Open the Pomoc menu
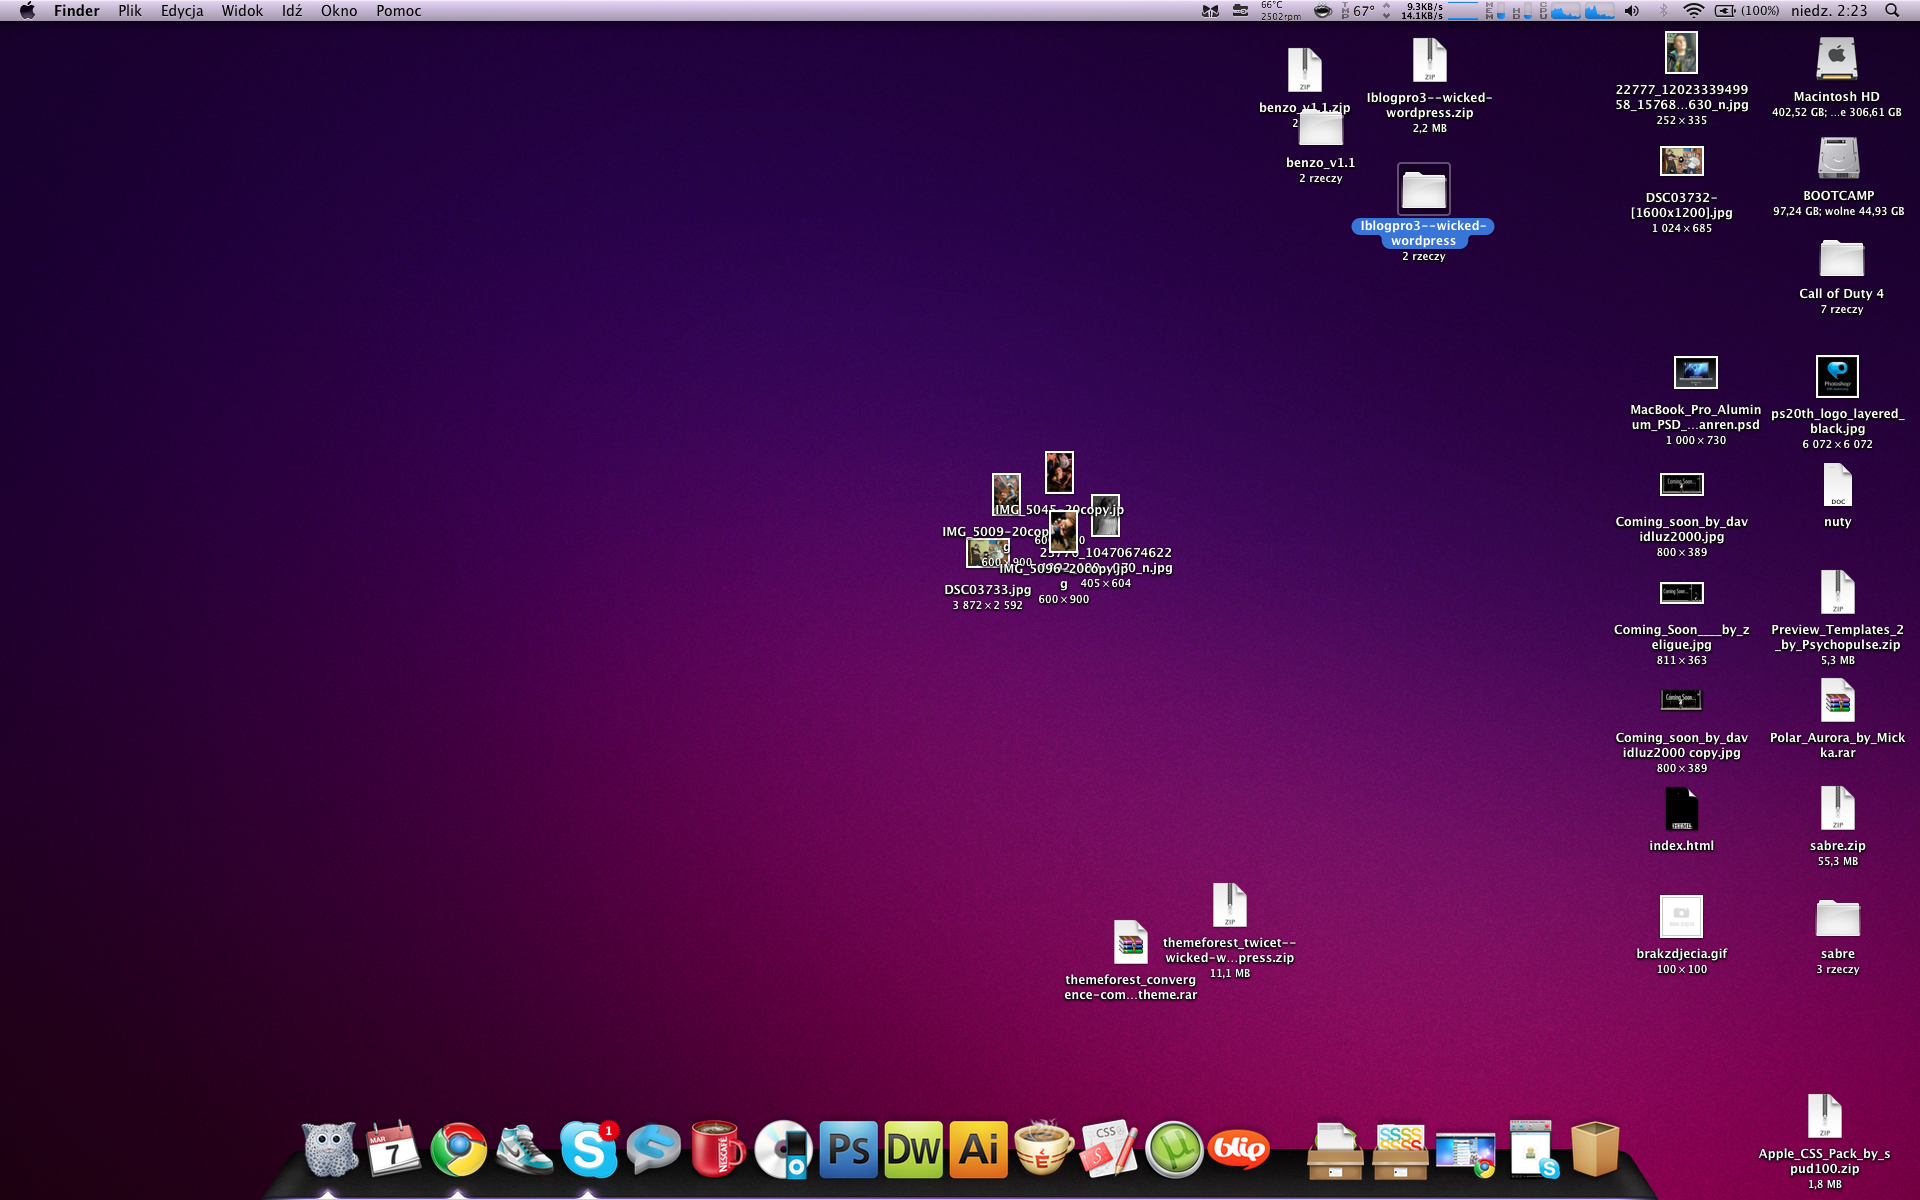Image resolution: width=1920 pixels, height=1200 pixels. pos(398,11)
